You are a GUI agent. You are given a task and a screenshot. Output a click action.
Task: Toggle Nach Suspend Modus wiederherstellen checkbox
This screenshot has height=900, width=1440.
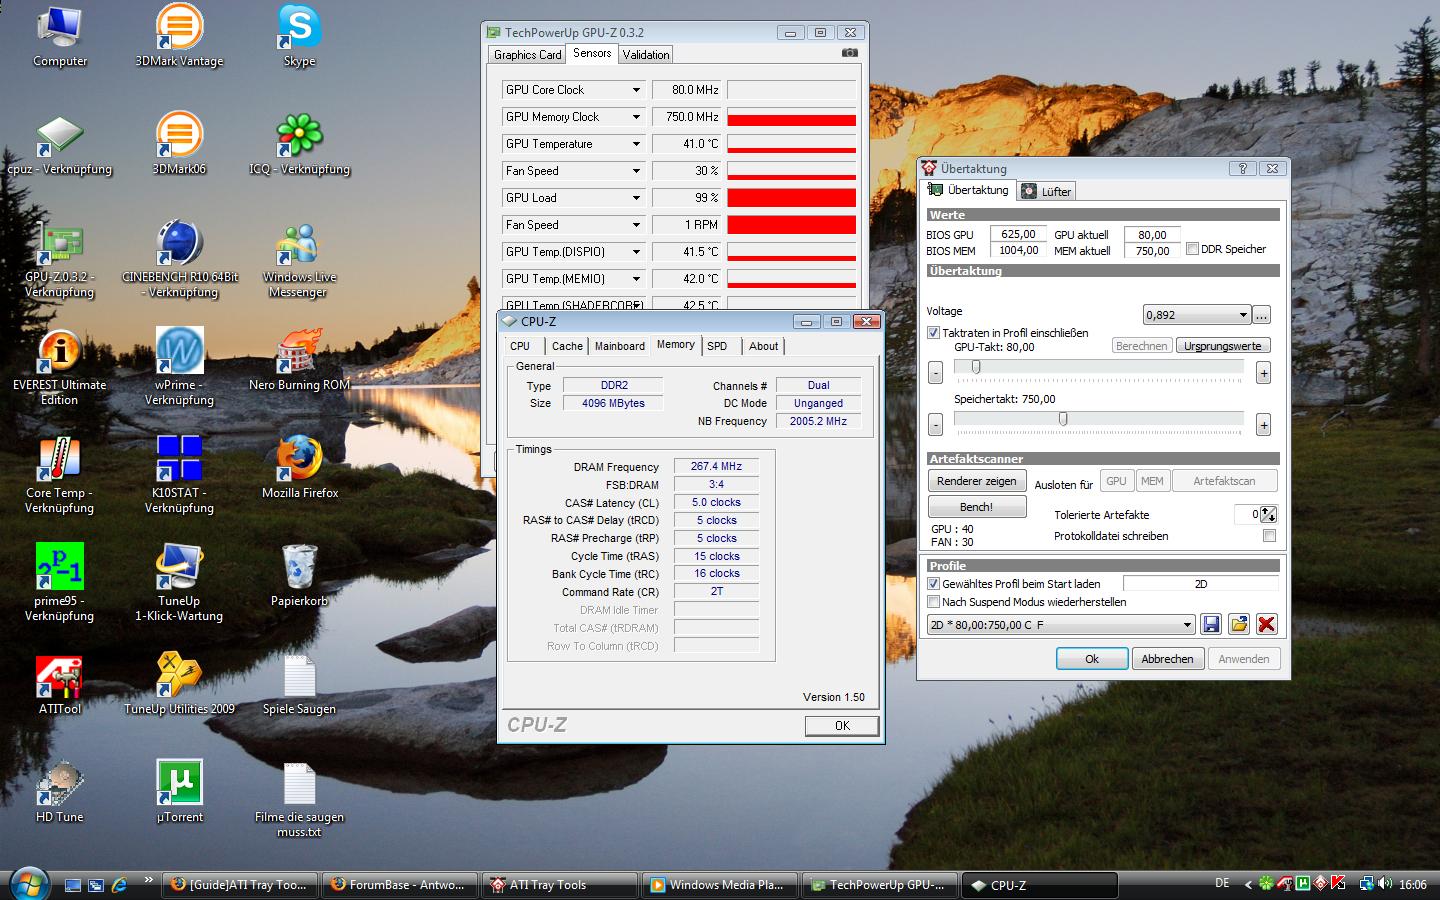coord(933,602)
